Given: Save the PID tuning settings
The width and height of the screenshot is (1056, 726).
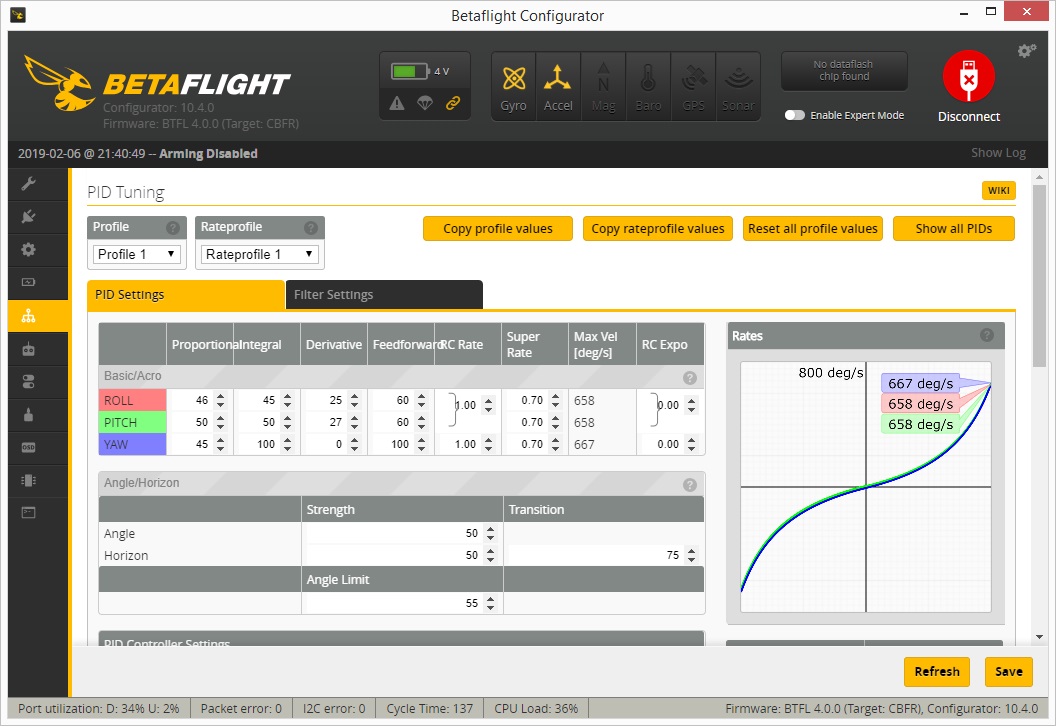Looking at the screenshot, I should (x=1009, y=671).
